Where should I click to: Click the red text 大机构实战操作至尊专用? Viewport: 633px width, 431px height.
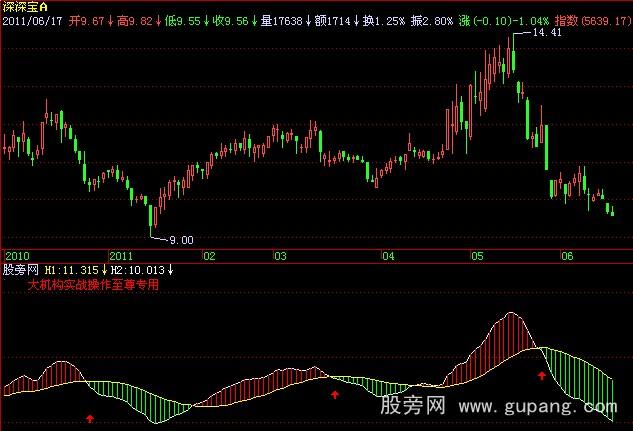click(x=93, y=285)
